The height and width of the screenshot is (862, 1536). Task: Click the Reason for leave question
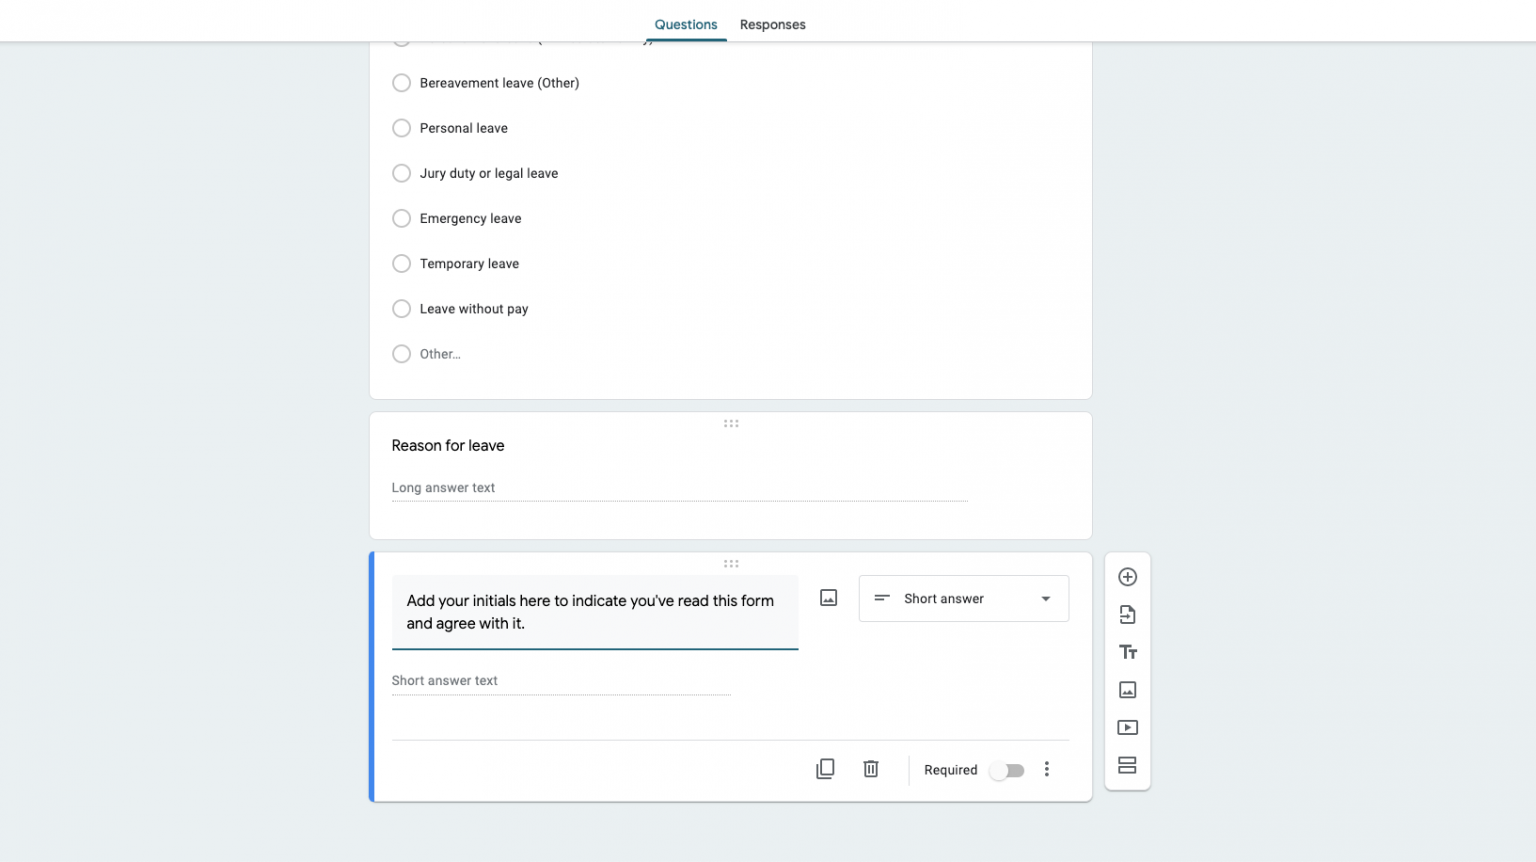click(448, 445)
